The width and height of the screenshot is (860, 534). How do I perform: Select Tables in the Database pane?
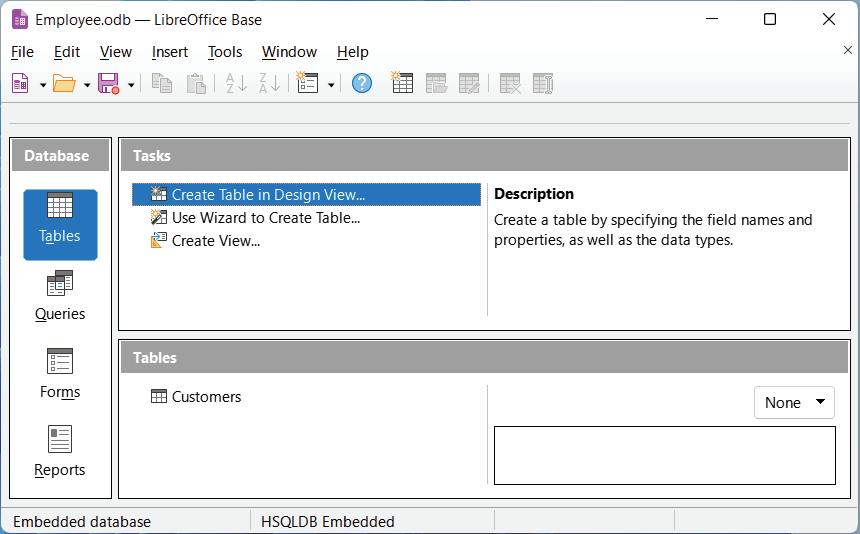click(x=60, y=225)
